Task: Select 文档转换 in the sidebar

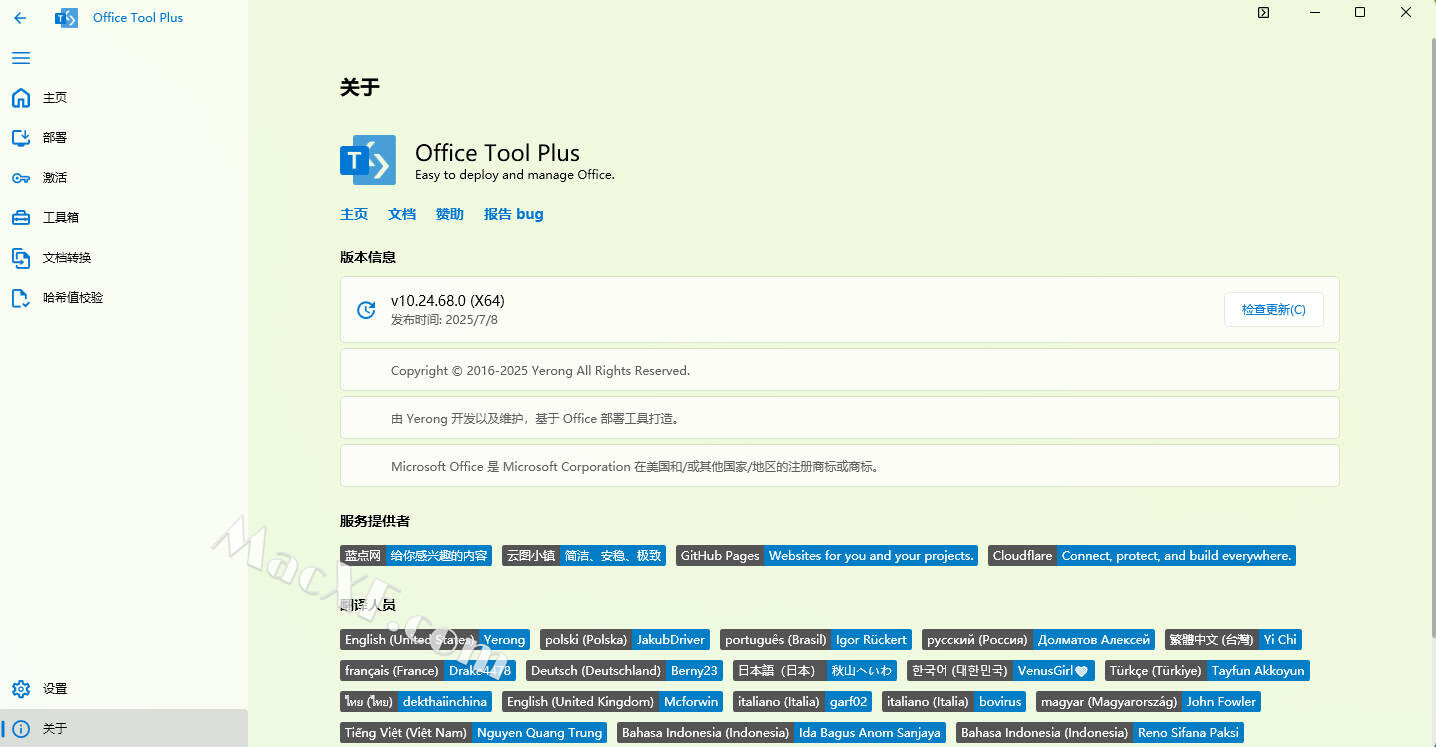Action: tap(124, 258)
